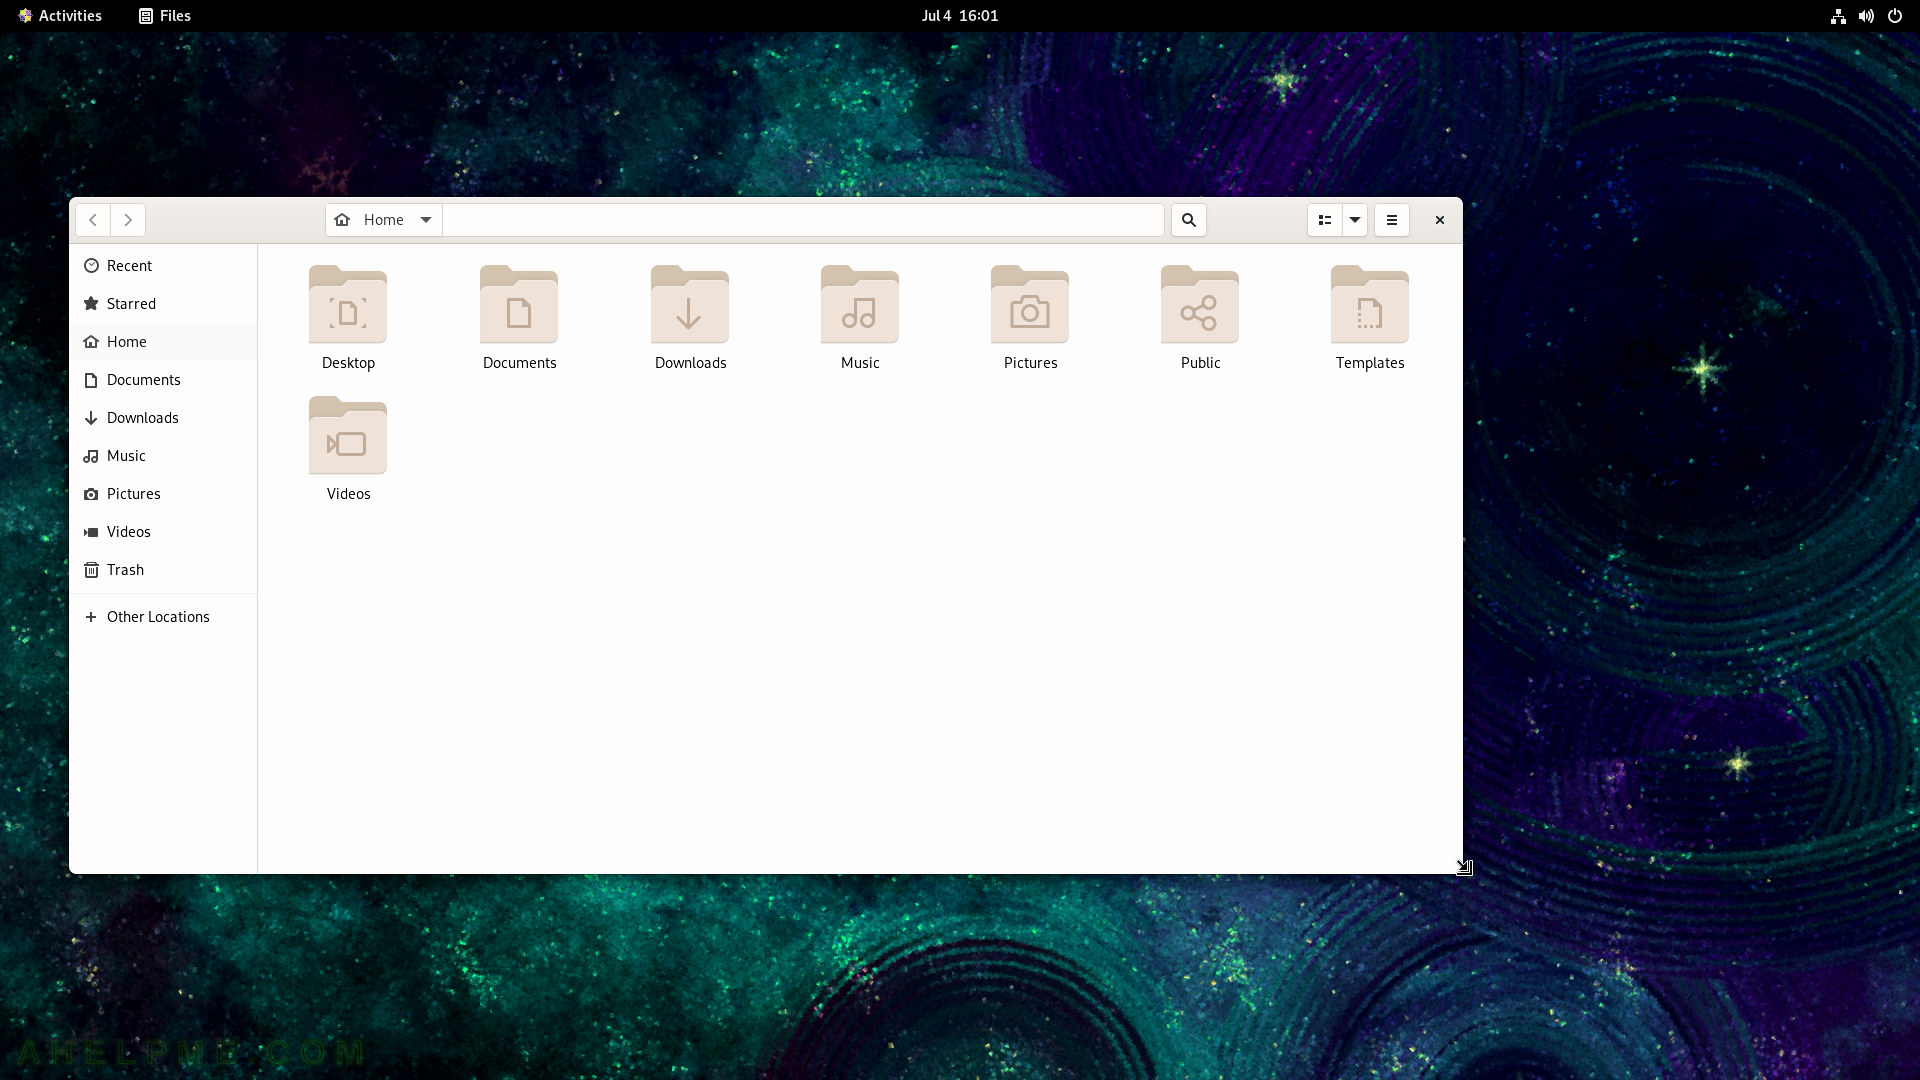This screenshot has height=1080, width=1920.
Task: Open the Activities overview
Action: click(60, 16)
